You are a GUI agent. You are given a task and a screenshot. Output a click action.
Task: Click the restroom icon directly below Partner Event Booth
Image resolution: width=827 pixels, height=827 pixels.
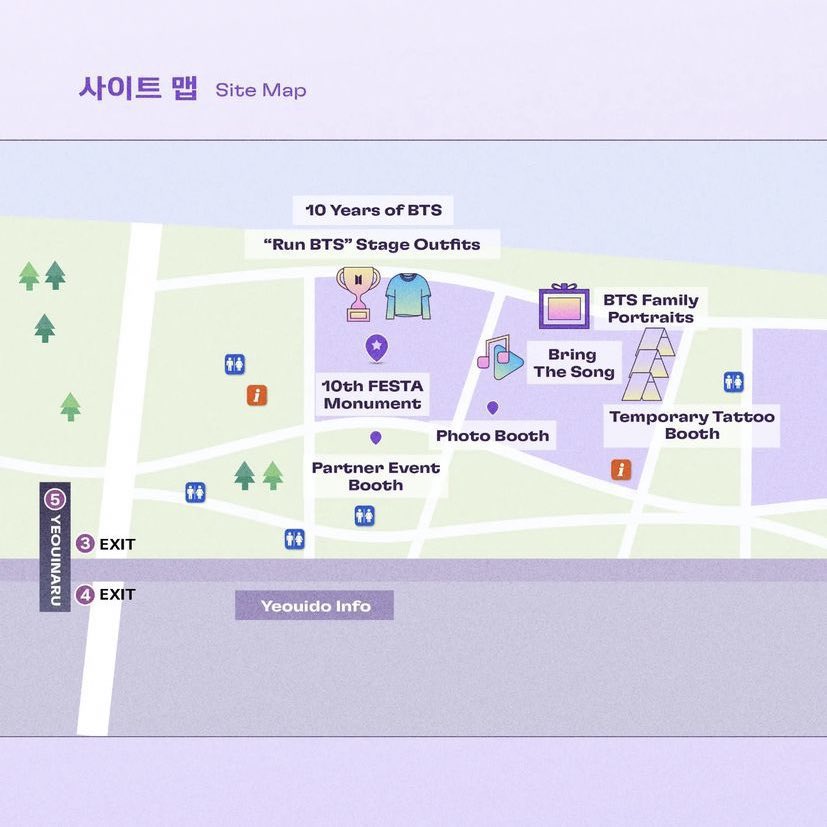[x=364, y=516]
